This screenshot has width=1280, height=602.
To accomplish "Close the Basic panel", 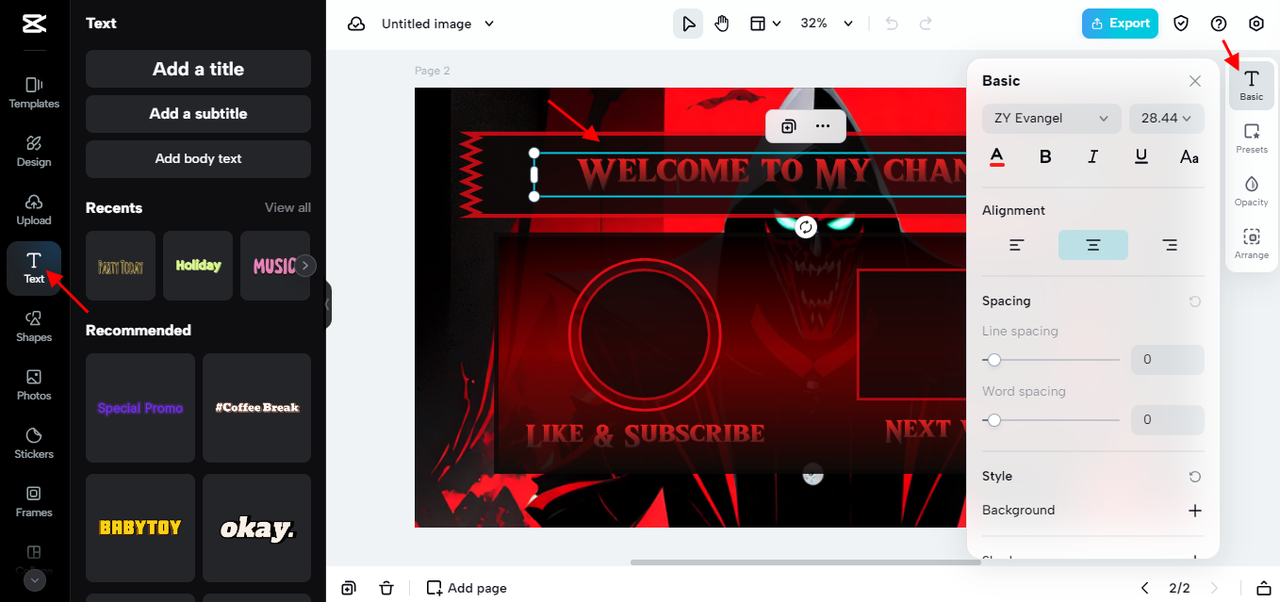I will pos(1195,81).
